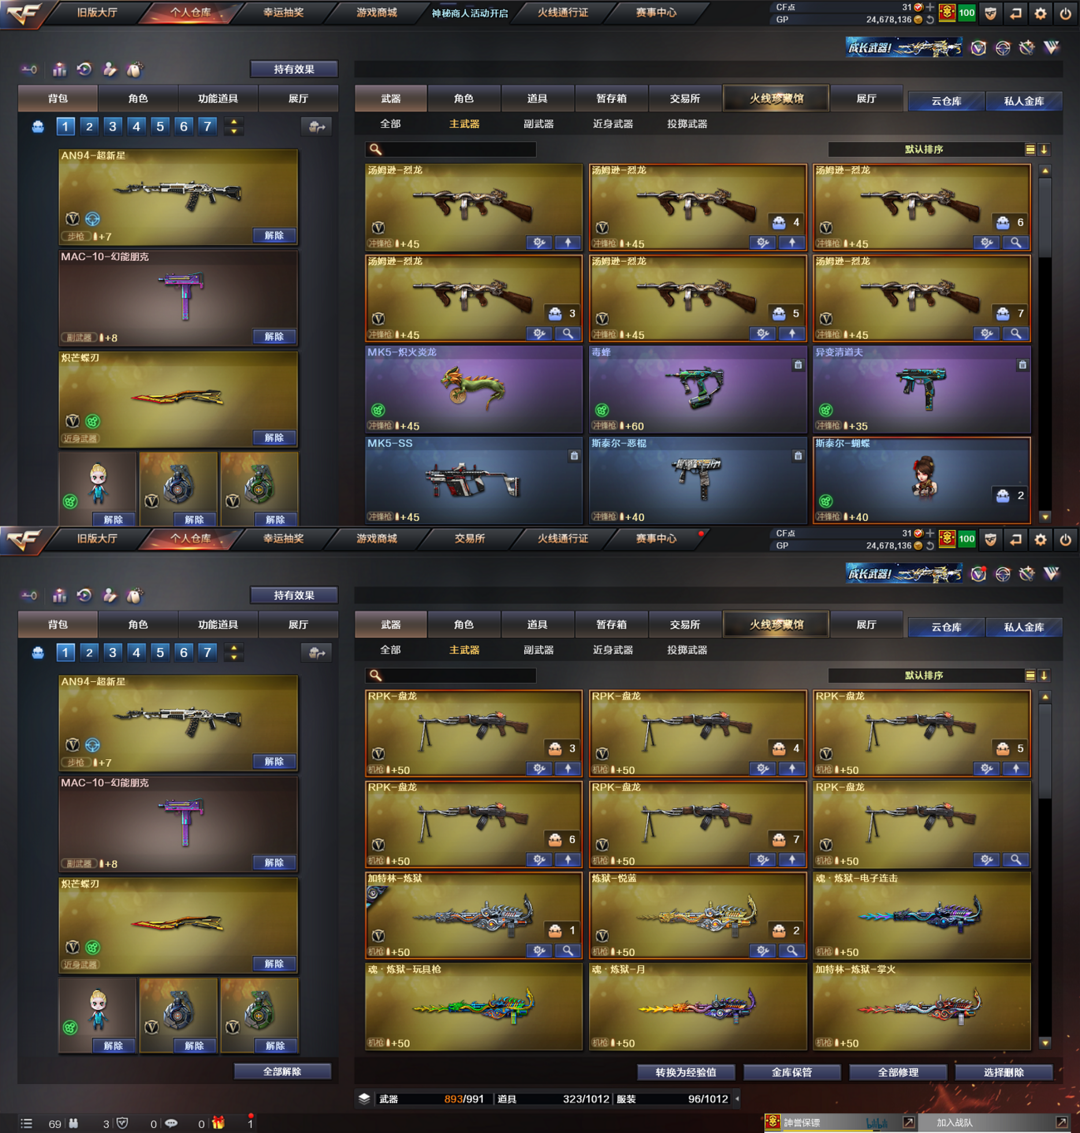Click the 武器 893/991 capacity counter

click(x=431, y=1099)
